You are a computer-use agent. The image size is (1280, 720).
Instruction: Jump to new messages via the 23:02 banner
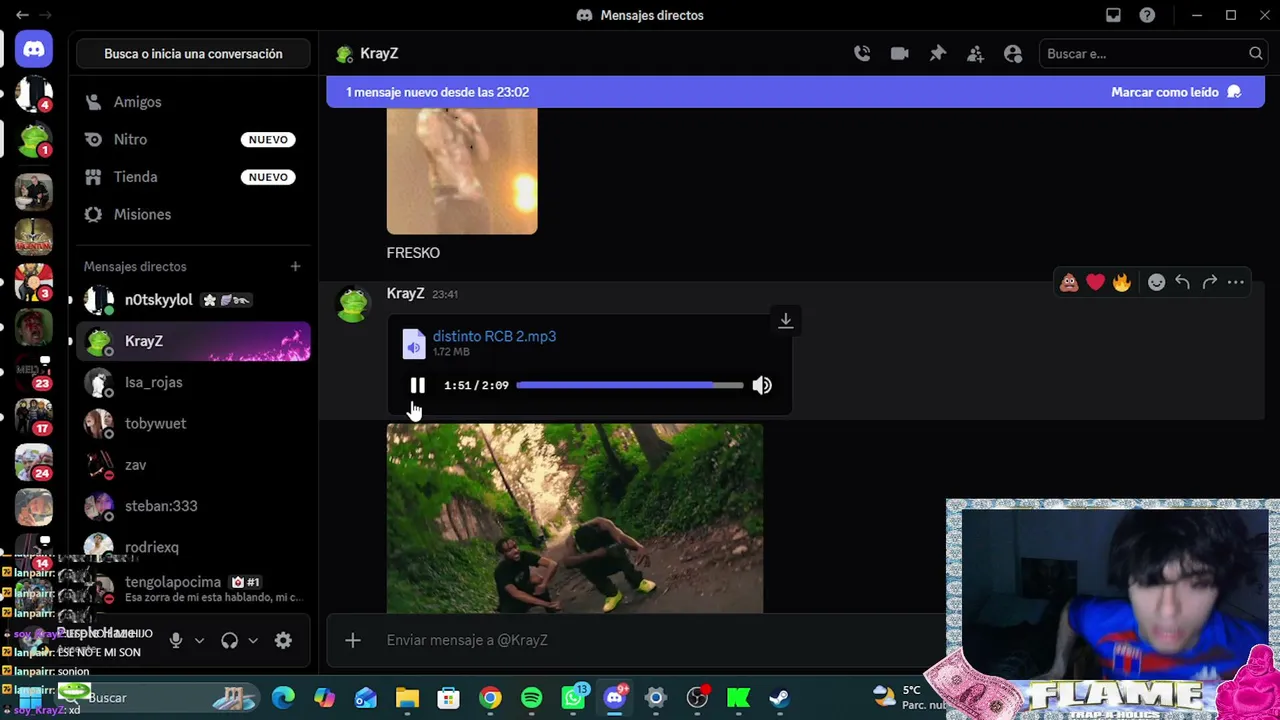pos(437,92)
